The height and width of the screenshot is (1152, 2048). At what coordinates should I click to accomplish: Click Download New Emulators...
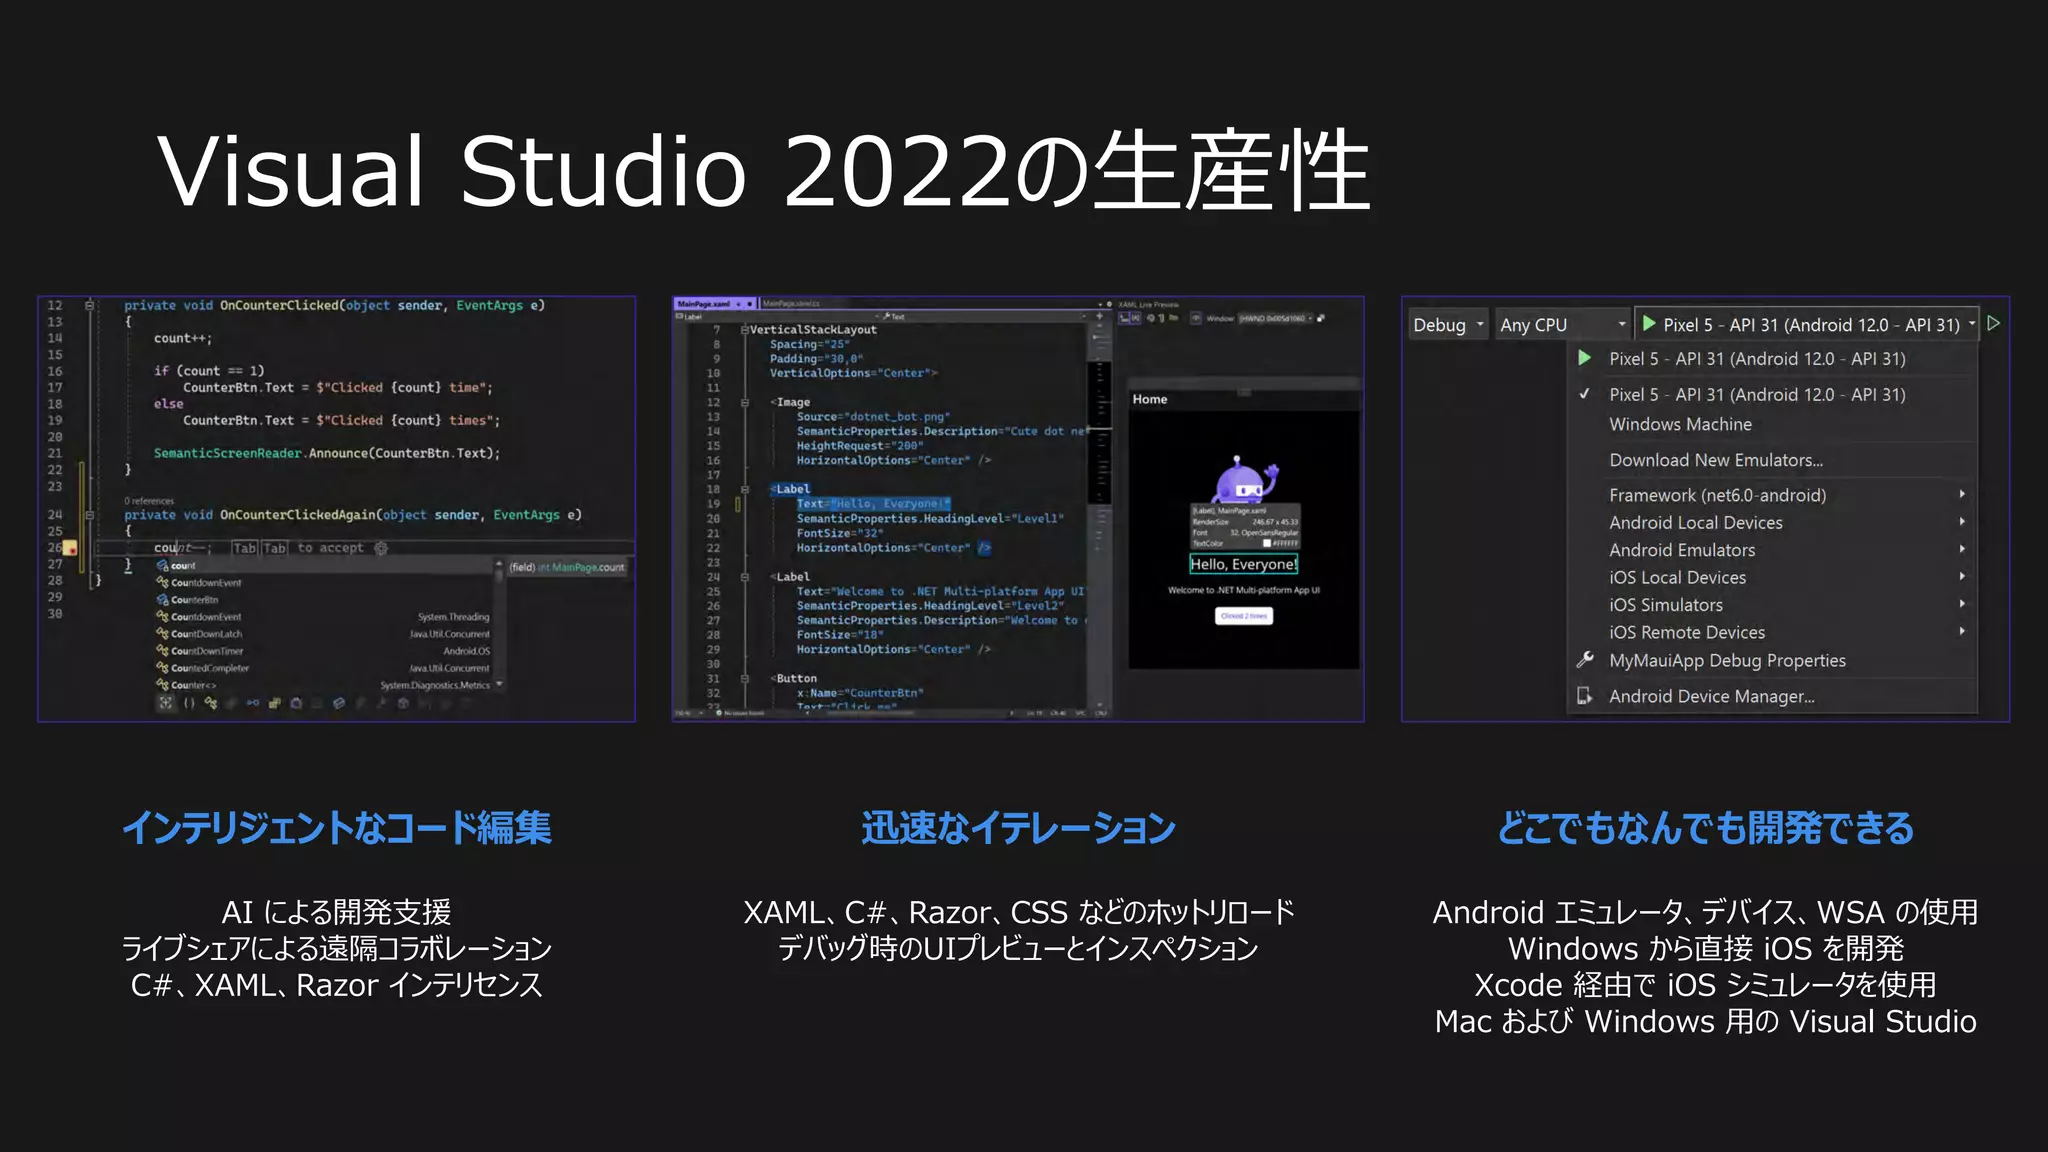pos(1772,460)
